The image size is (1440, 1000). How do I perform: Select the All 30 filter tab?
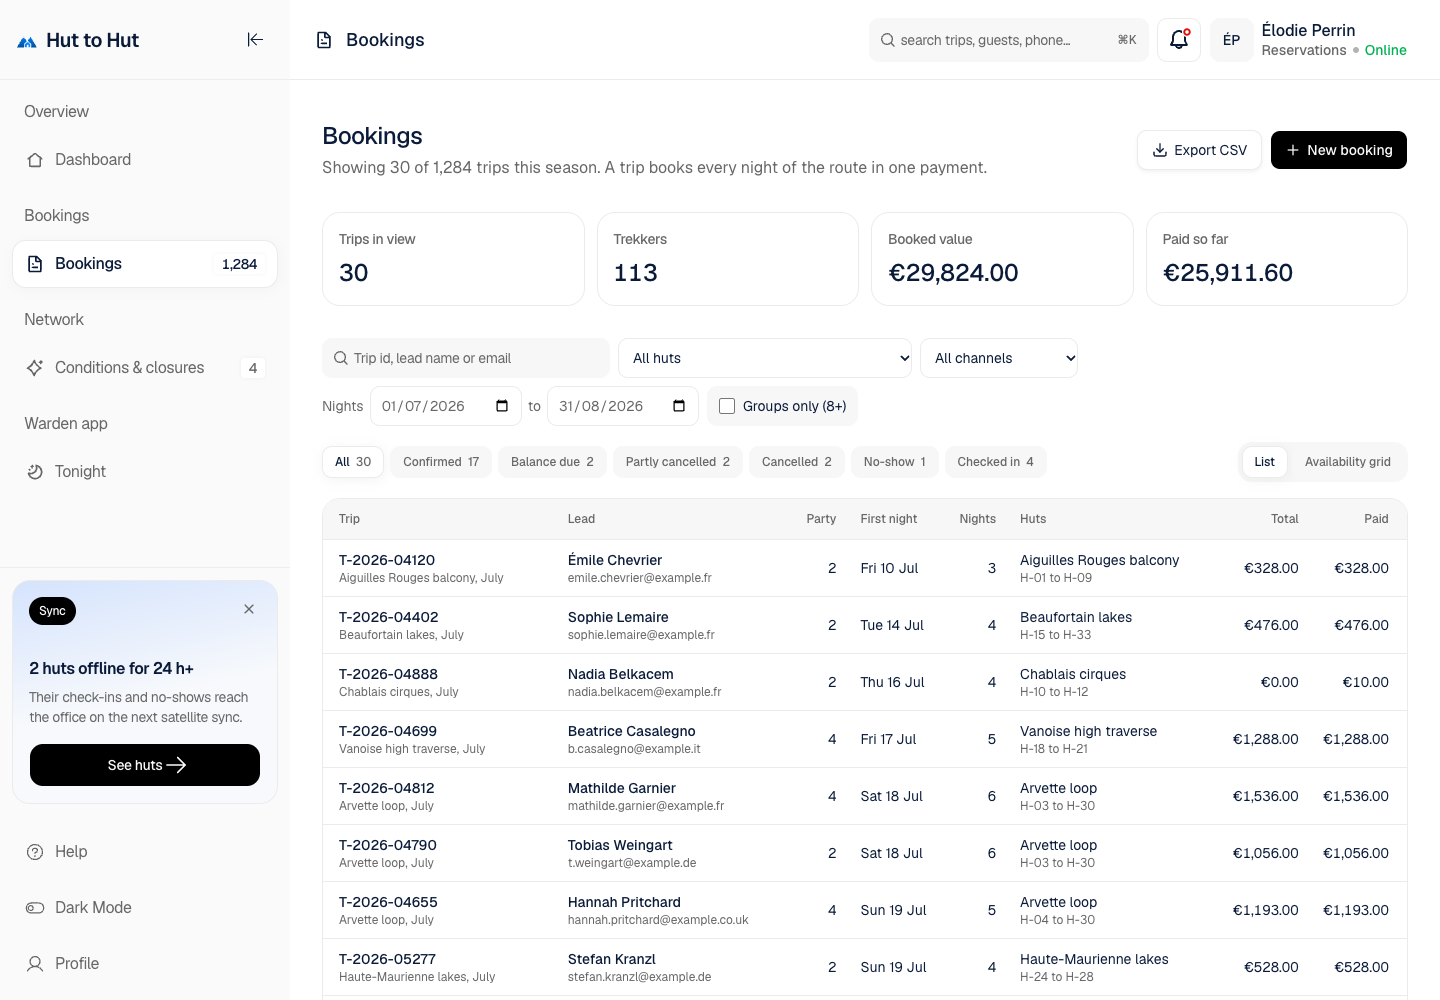click(x=353, y=462)
